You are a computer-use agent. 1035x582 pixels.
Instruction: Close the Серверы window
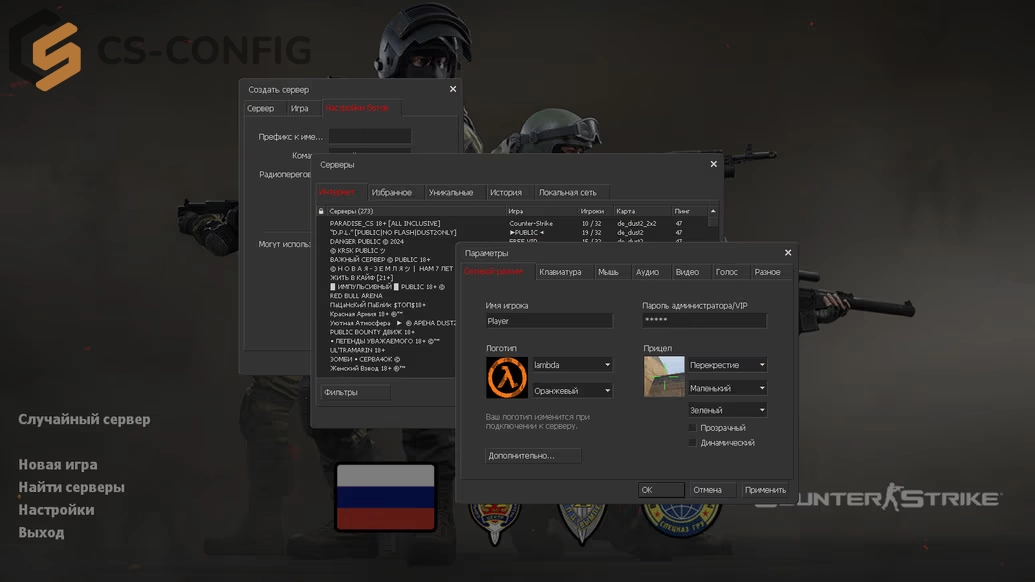pos(714,164)
